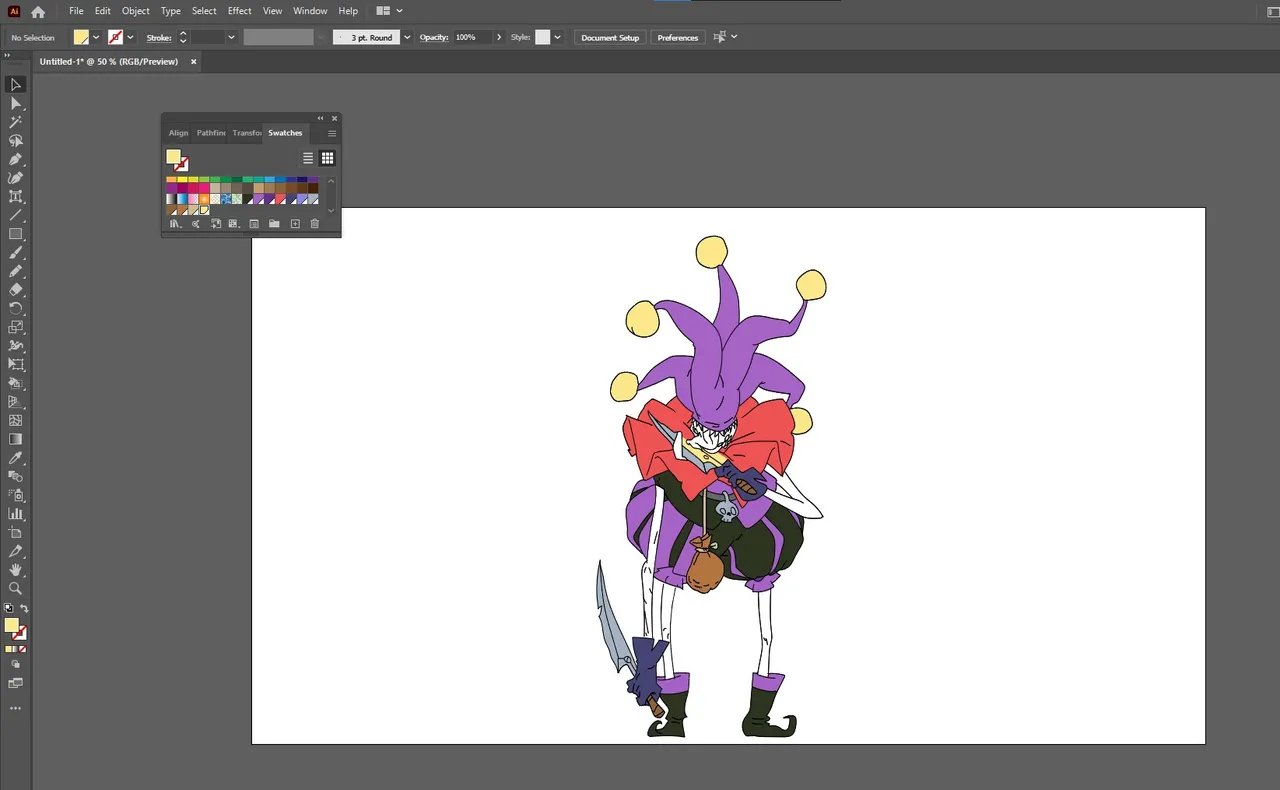Screen dimensions: 1280x790
Task: Click the Delete Swatch trash icon
Action: 314,224
